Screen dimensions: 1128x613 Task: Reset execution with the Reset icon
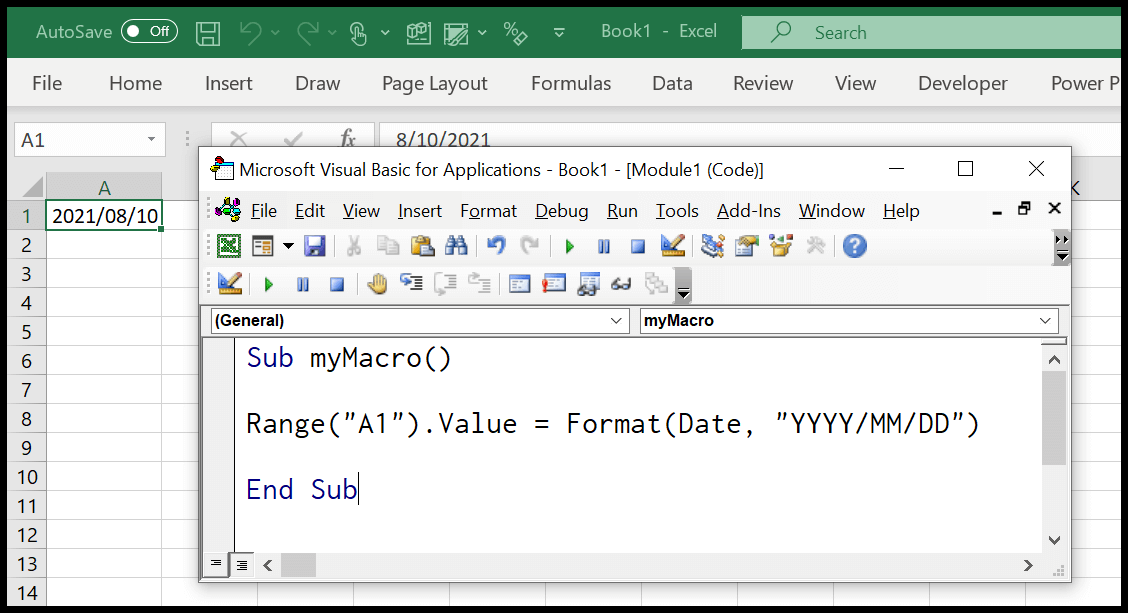(638, 246)
